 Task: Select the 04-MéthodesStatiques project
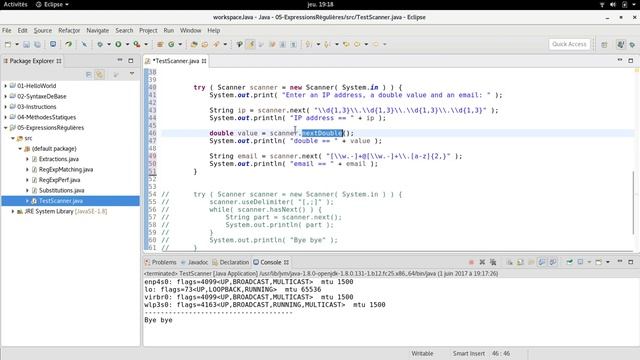click(x=47, y=117)
